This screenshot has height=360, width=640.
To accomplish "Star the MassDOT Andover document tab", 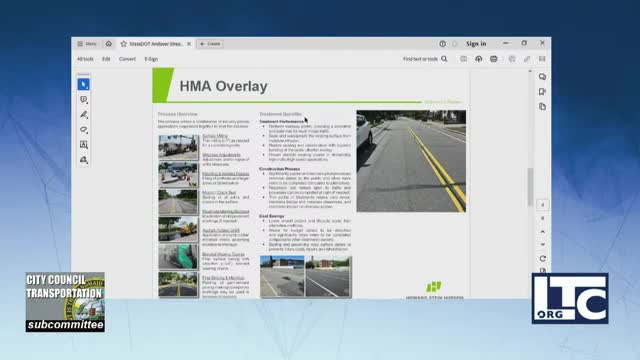I will tap(123, 44).
